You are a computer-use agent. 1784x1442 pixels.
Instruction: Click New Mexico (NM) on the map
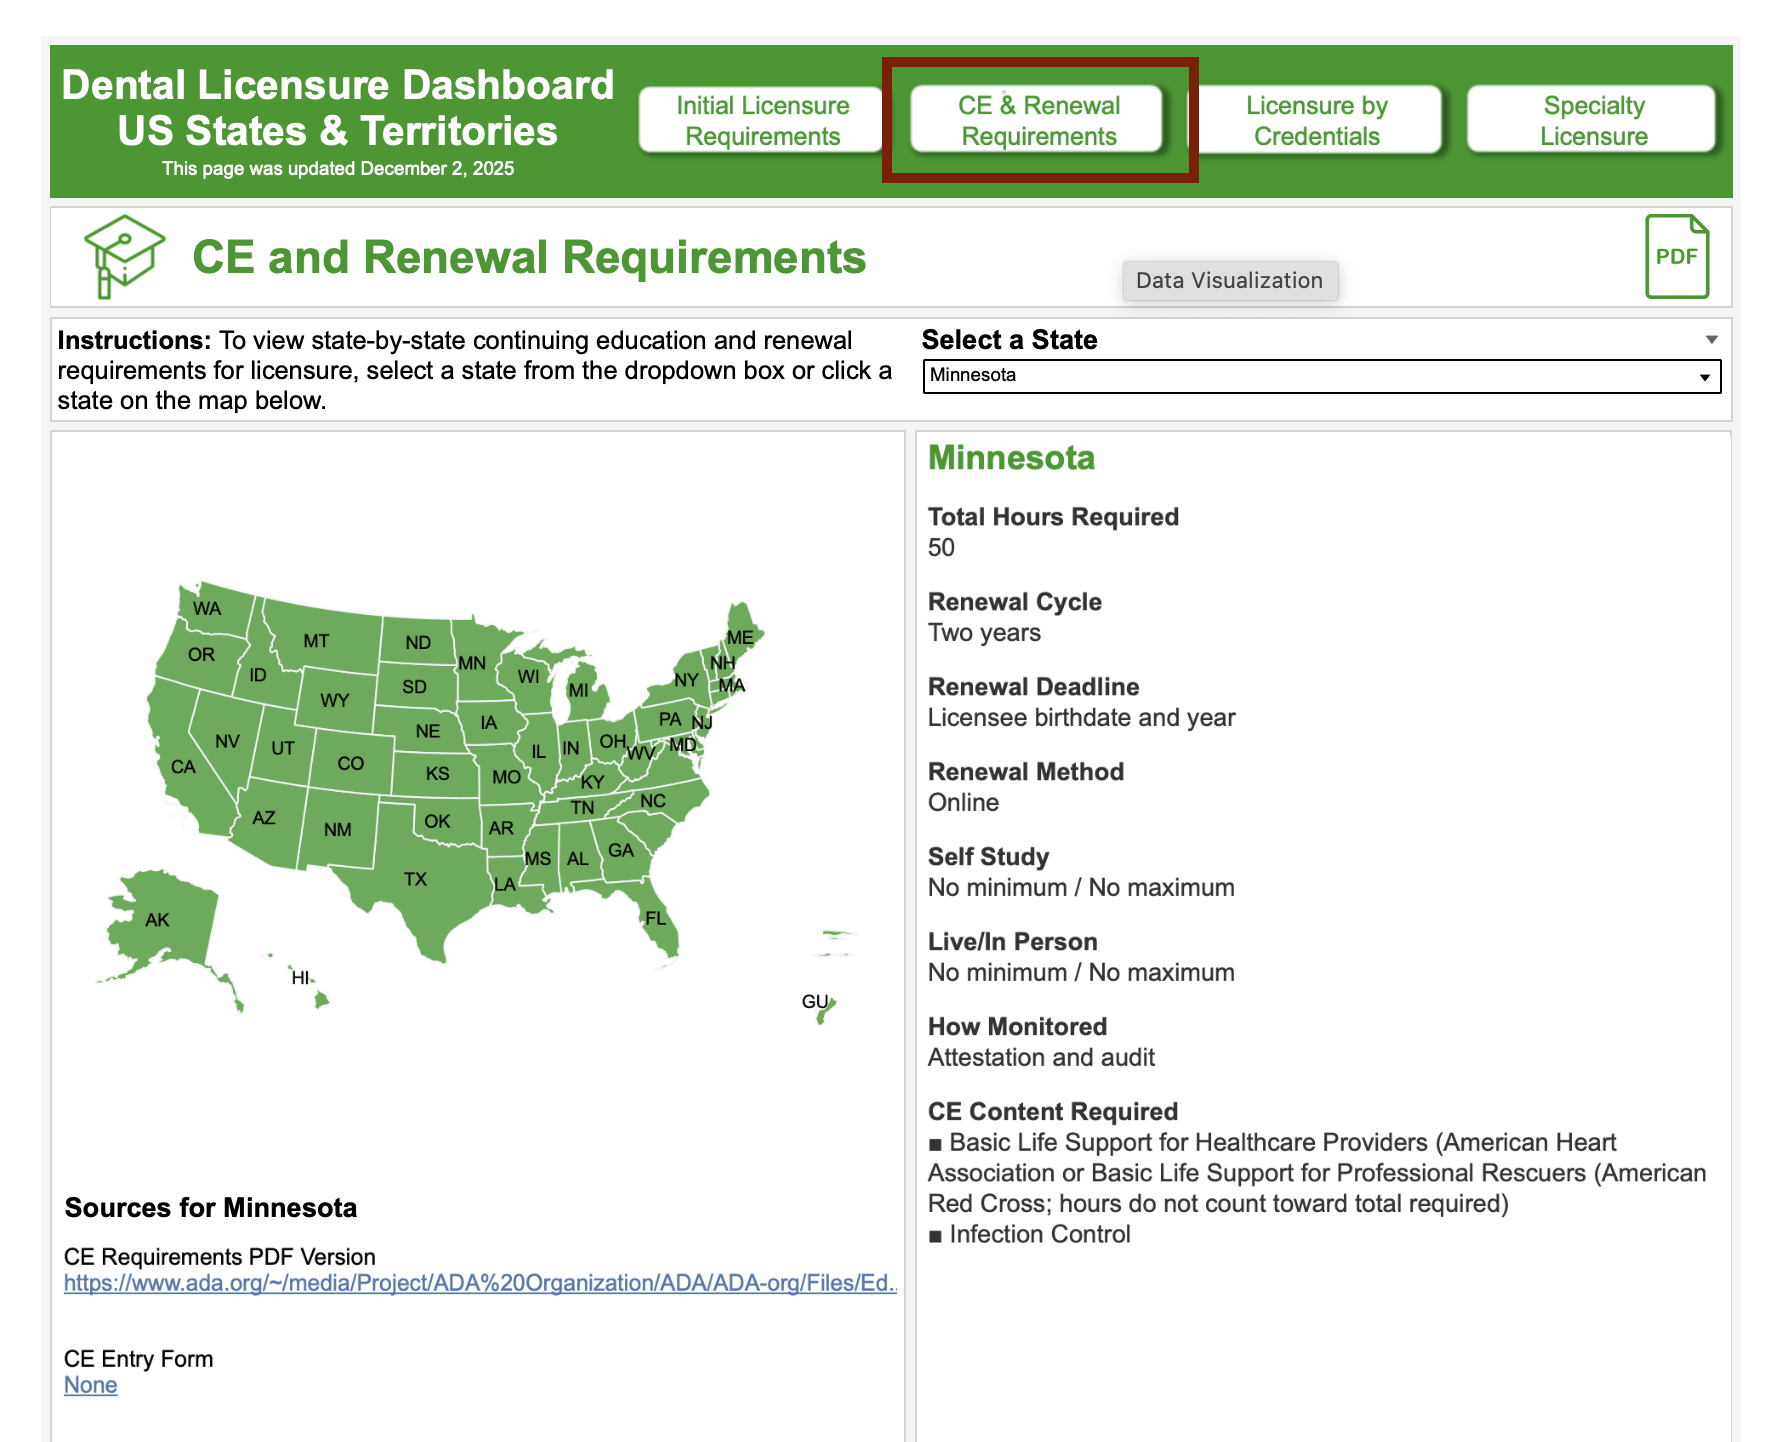click(x=338, y=829)
